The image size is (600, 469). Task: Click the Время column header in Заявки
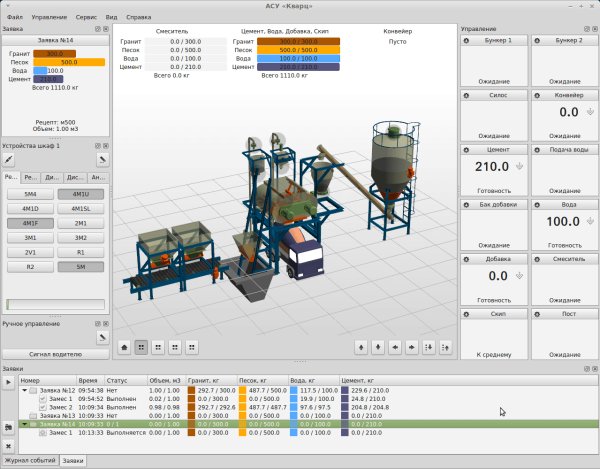(x=88, y=381)
